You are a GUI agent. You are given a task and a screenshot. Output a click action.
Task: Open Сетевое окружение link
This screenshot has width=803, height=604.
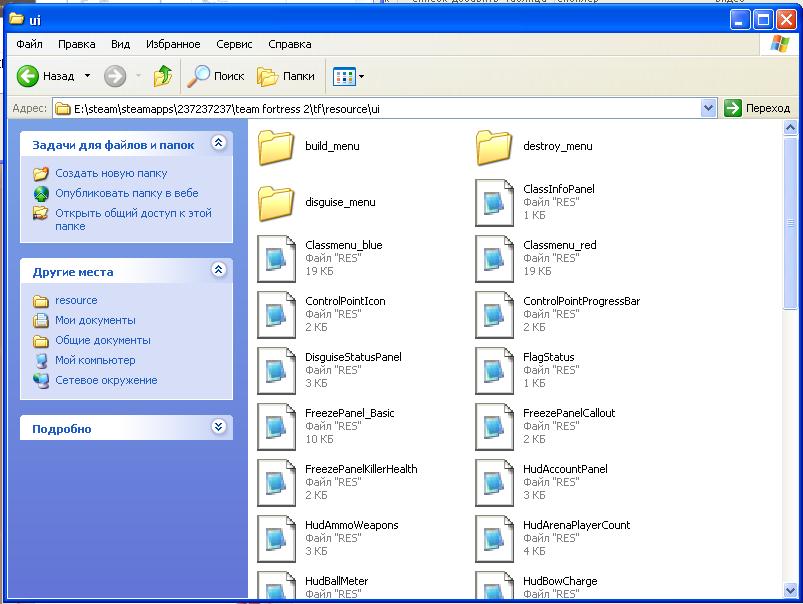[x=106, y=380]
